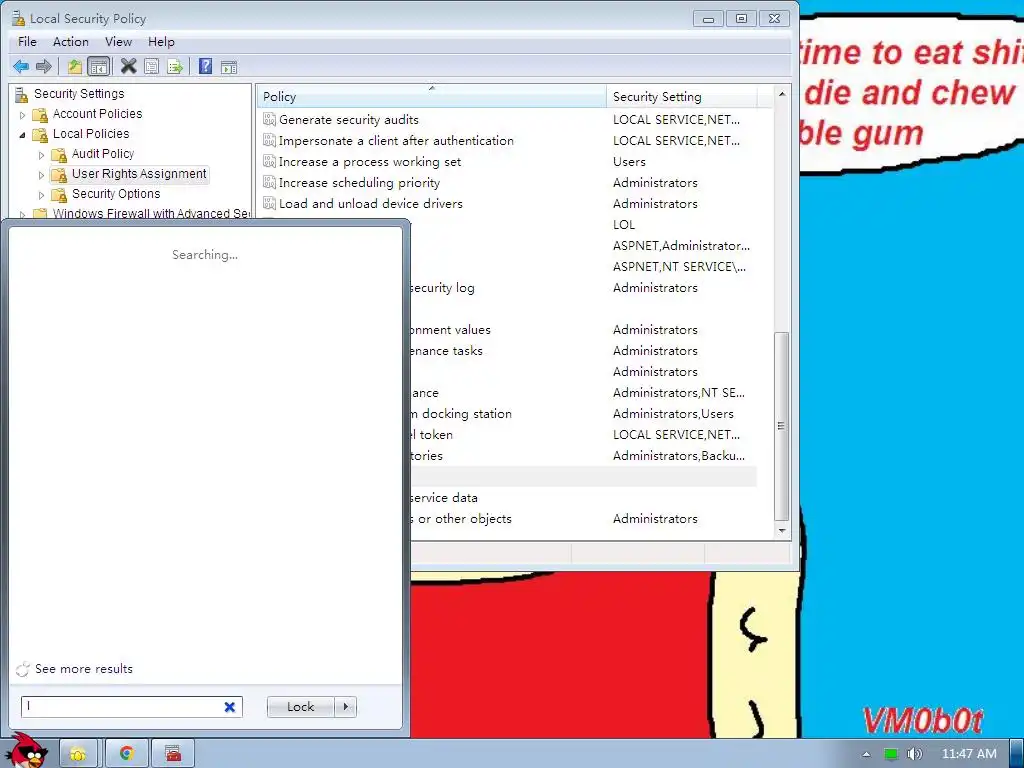Sort by the Security Setting column header
This screenshot has width=1024, height=768.
pyautogui.click(x=681, y=97)
